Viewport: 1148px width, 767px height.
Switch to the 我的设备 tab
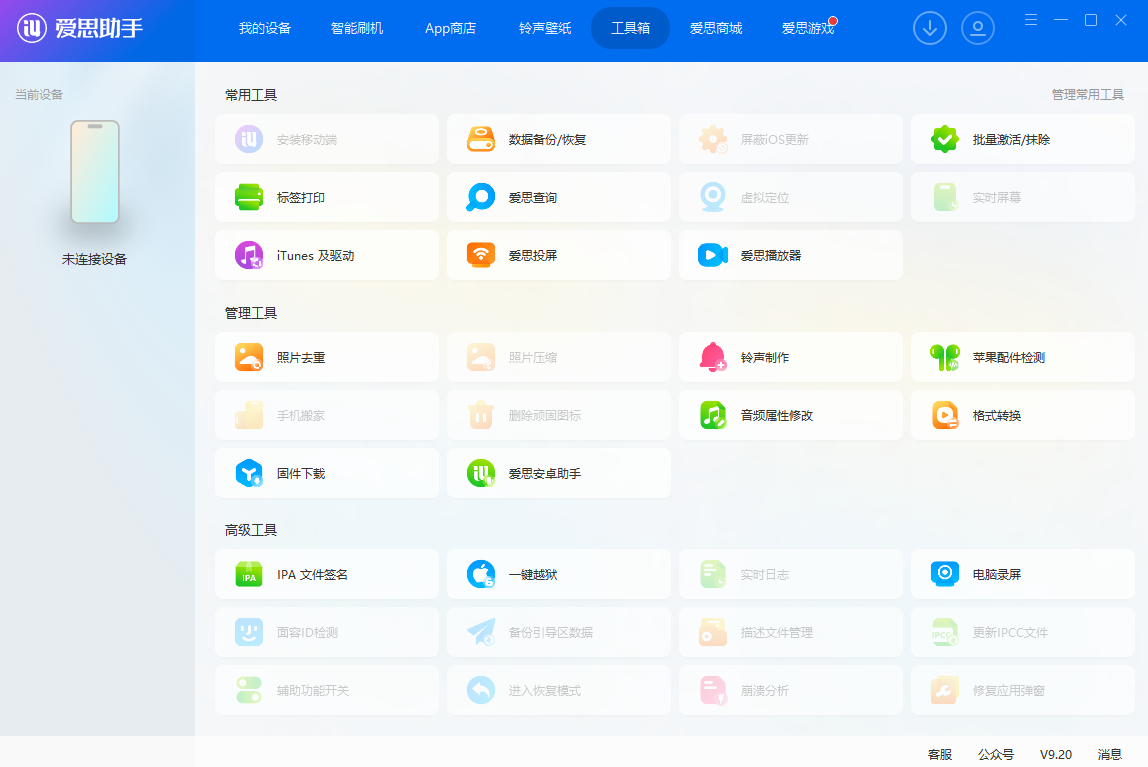click(x=265, y=29)
